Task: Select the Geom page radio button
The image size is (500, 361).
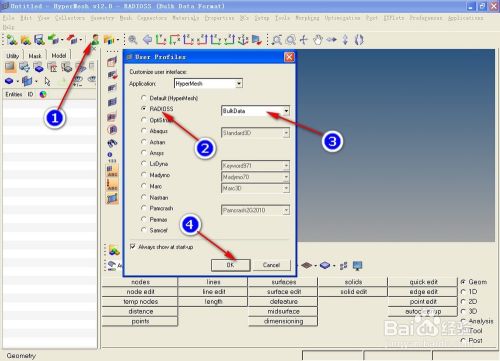Action: (x=463, y=282)
